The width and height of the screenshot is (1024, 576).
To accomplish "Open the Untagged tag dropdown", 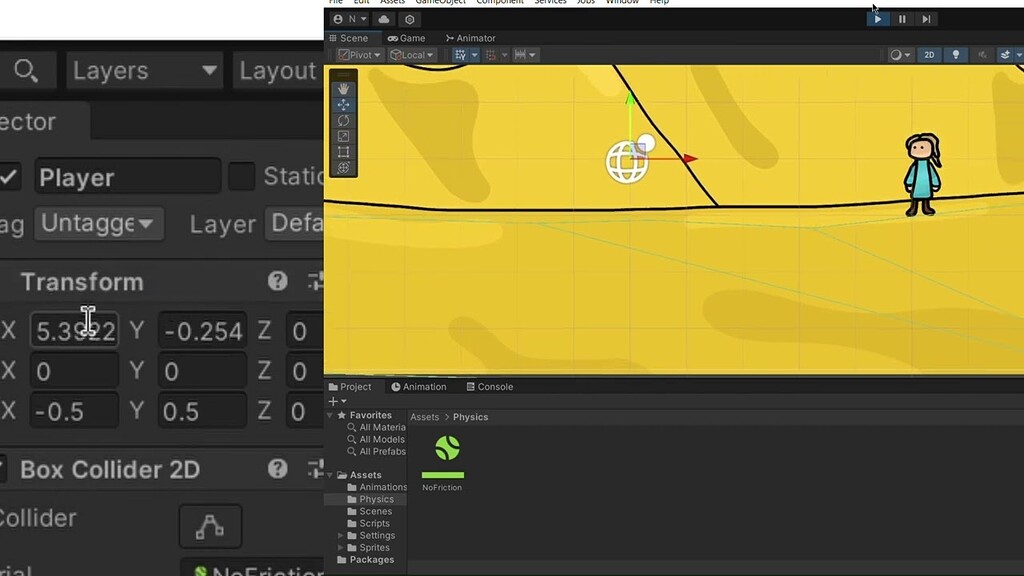I will (98, 223).
